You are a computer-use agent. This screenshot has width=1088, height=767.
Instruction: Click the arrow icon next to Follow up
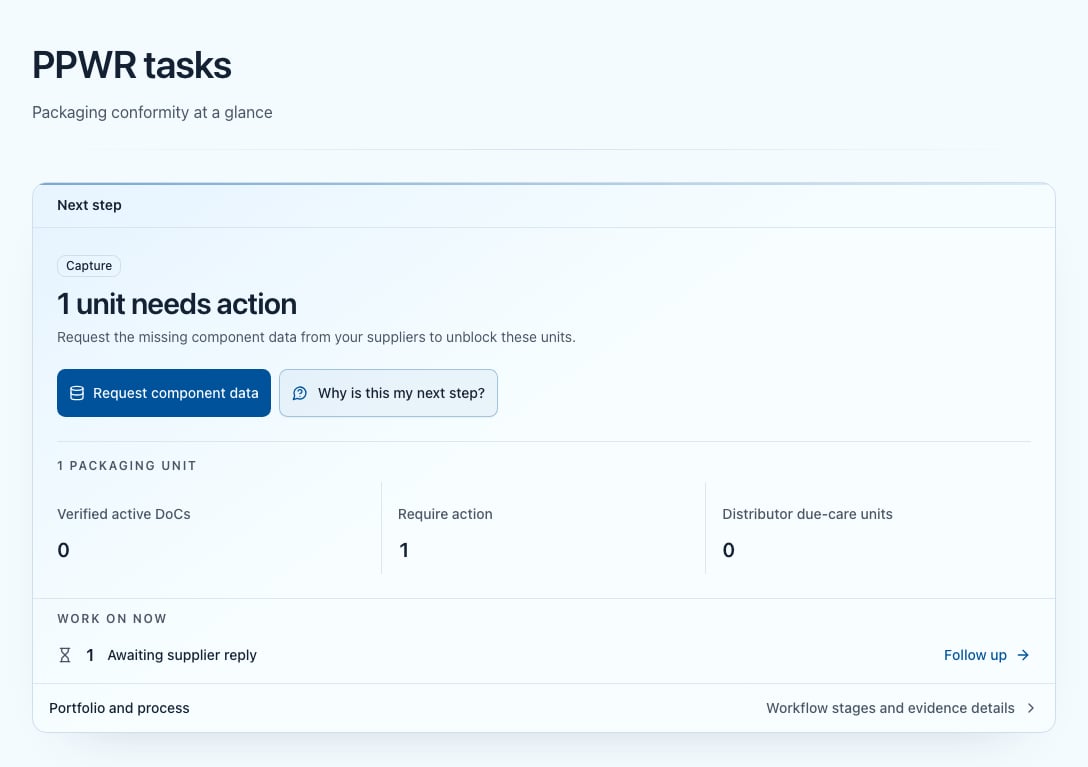[x=1023, y=655]
